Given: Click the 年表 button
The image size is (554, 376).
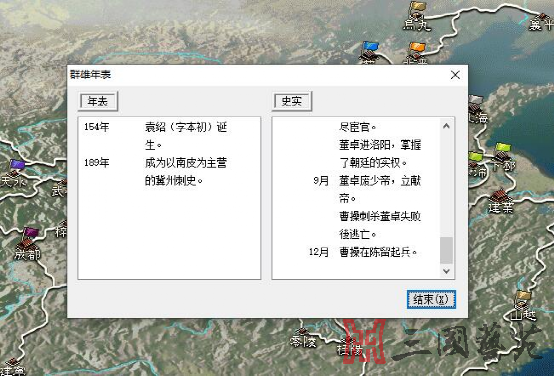Looking at the screenshot, I should (98, 102).
